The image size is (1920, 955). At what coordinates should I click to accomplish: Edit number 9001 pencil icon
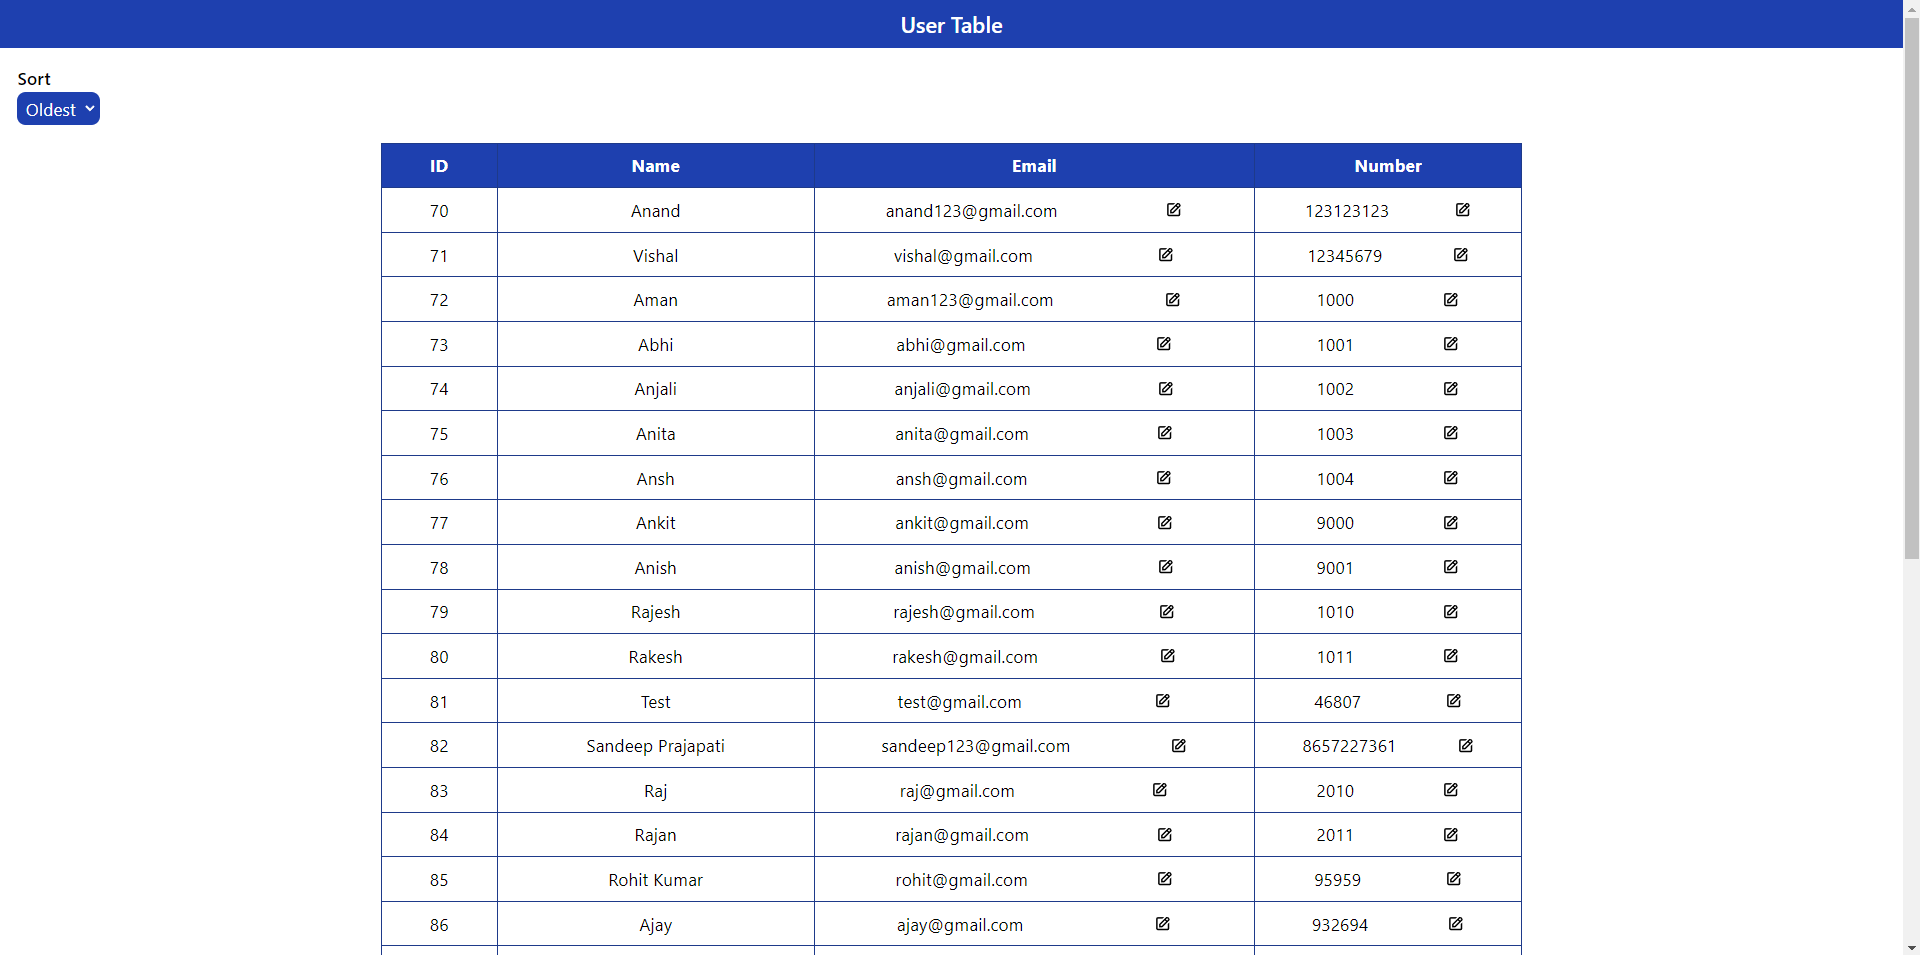pos(1451,567)
